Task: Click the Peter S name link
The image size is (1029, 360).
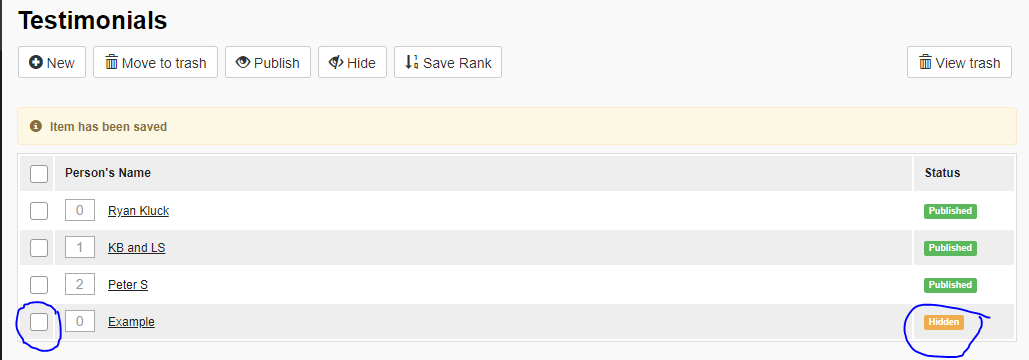Action: pos(128,285)
